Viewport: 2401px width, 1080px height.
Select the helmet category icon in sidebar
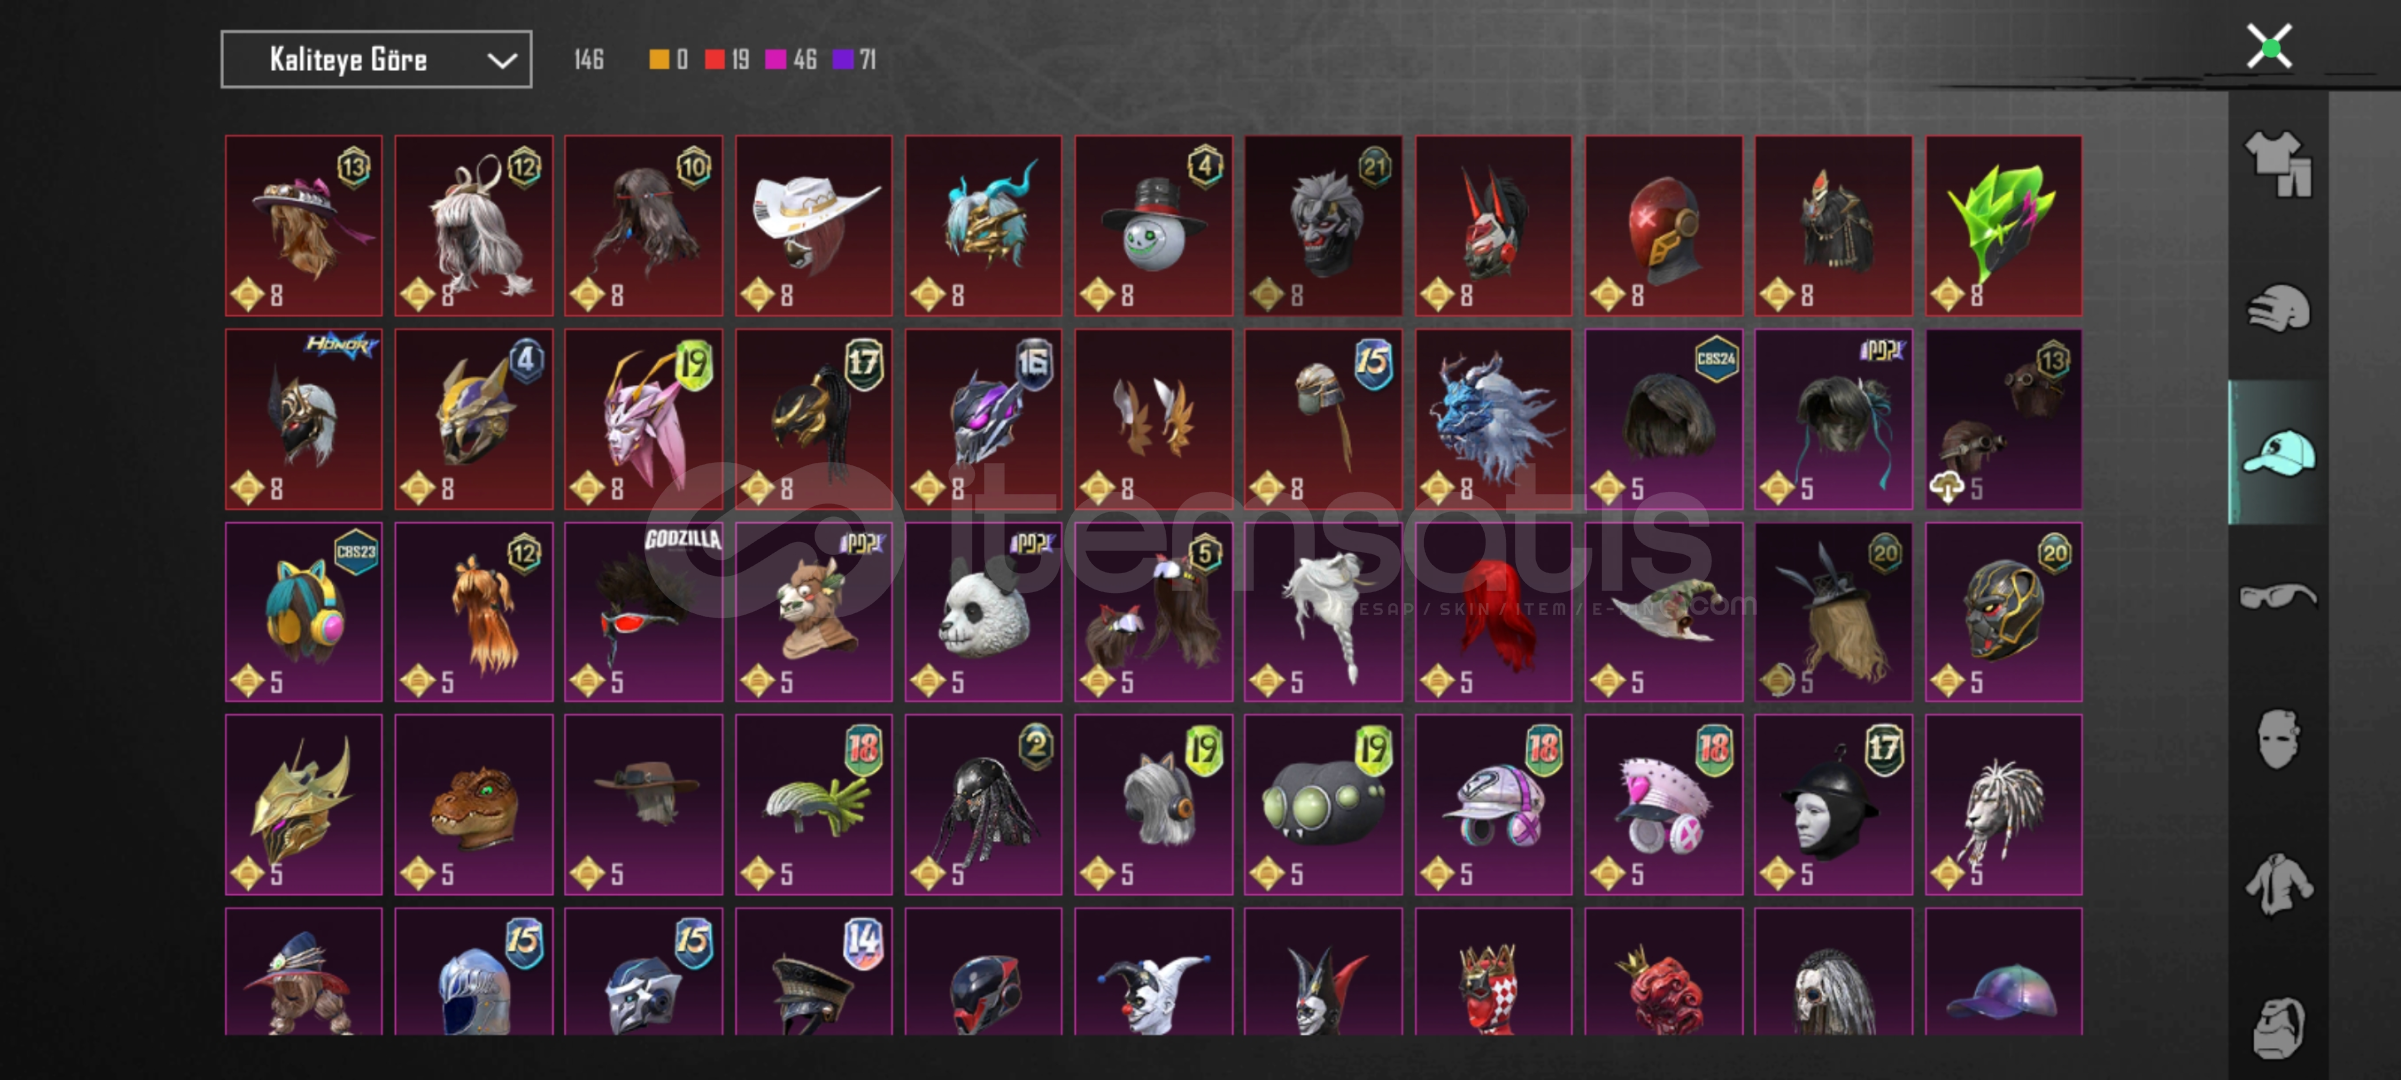[2278, 307]
